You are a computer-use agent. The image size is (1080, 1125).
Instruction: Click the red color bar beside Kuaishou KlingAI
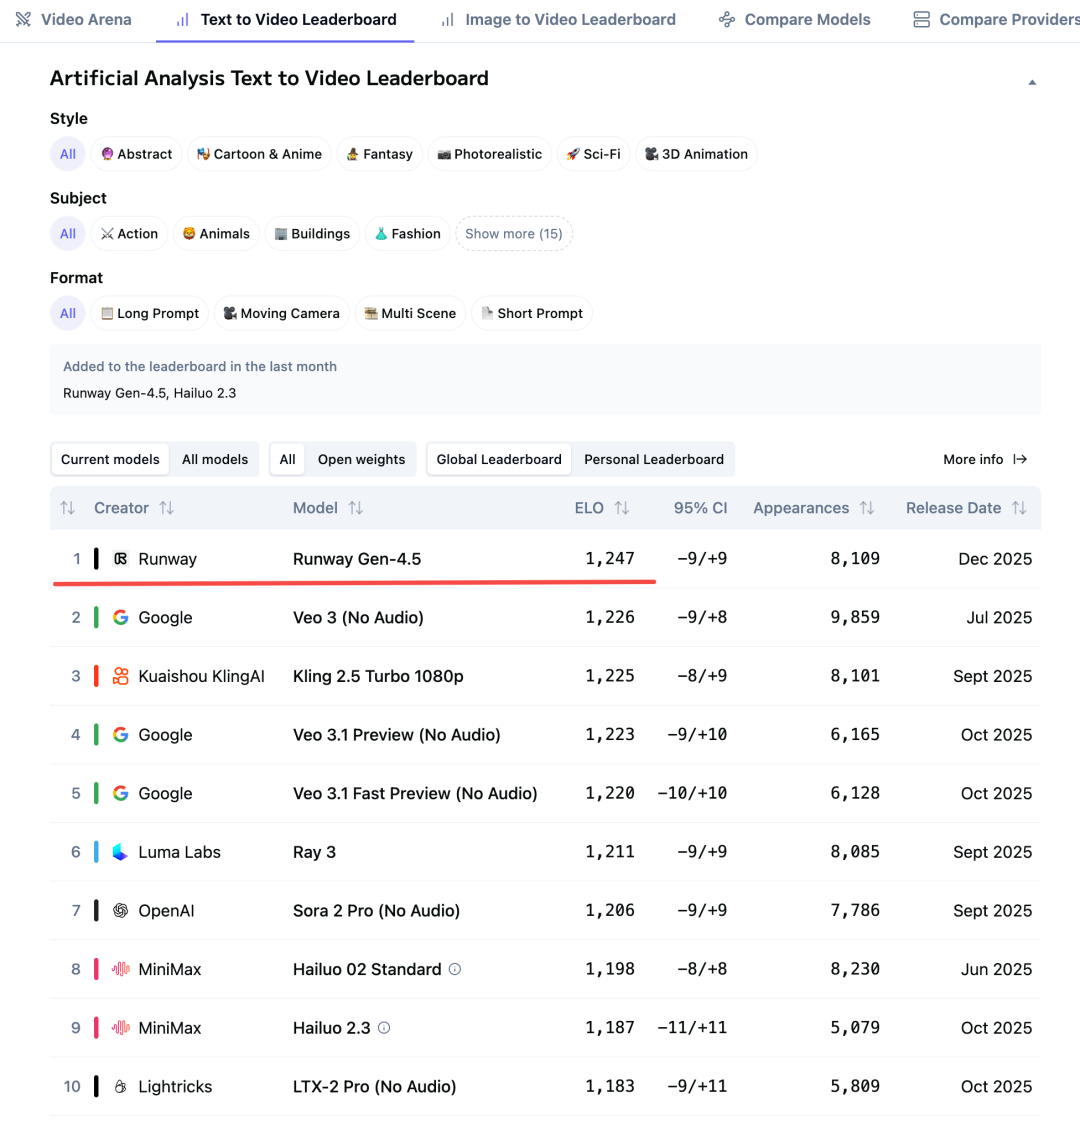click(x=96, y=676)
